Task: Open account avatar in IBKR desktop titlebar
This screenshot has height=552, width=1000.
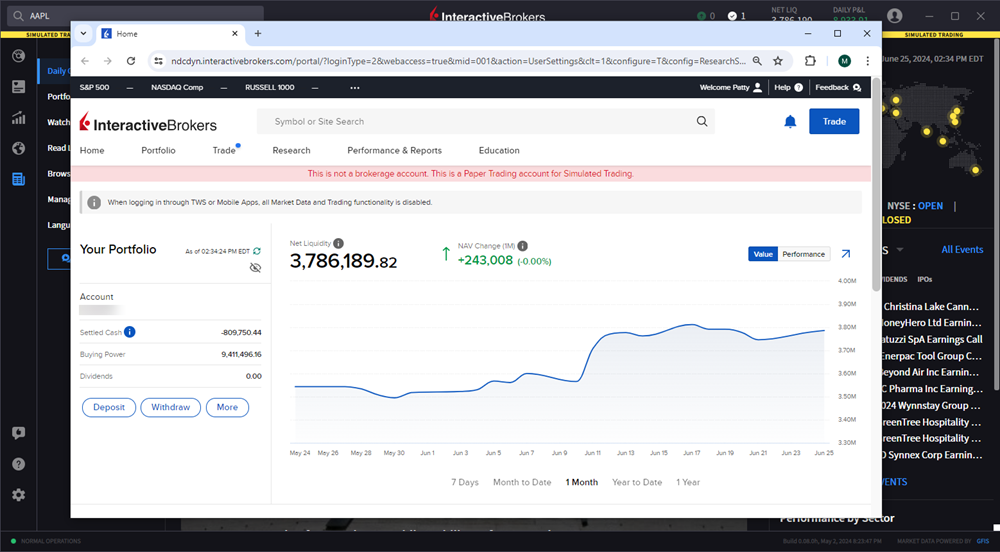Action: (895, 16)
